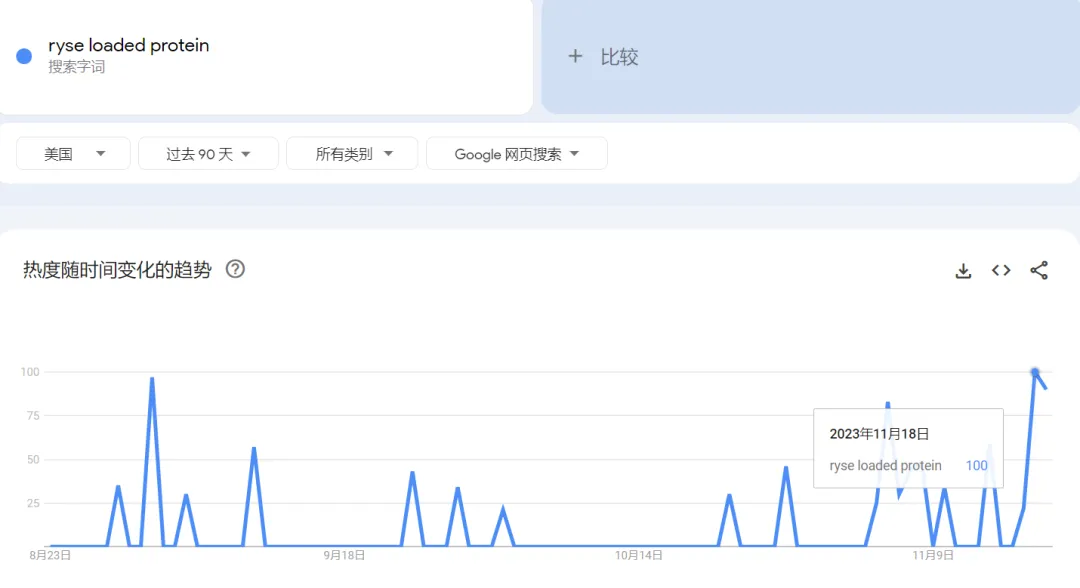Image resolution: width=1080 pixels, height=588 pixels.
Task: Open the Google 网页搜索 search type dropdown
Action: 517,154
